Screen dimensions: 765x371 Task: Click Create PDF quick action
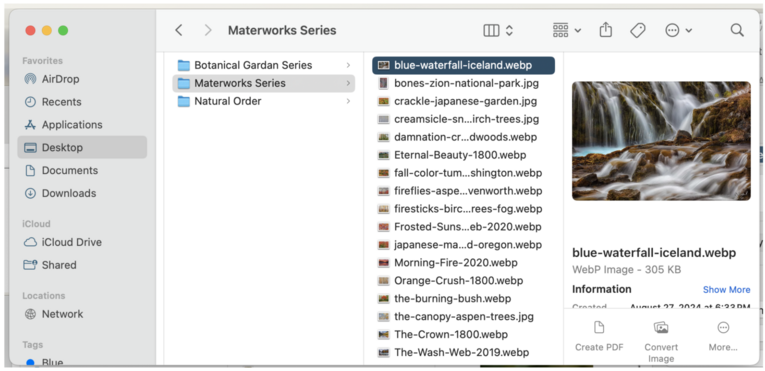pyautogui.click(x=599, y=336)
